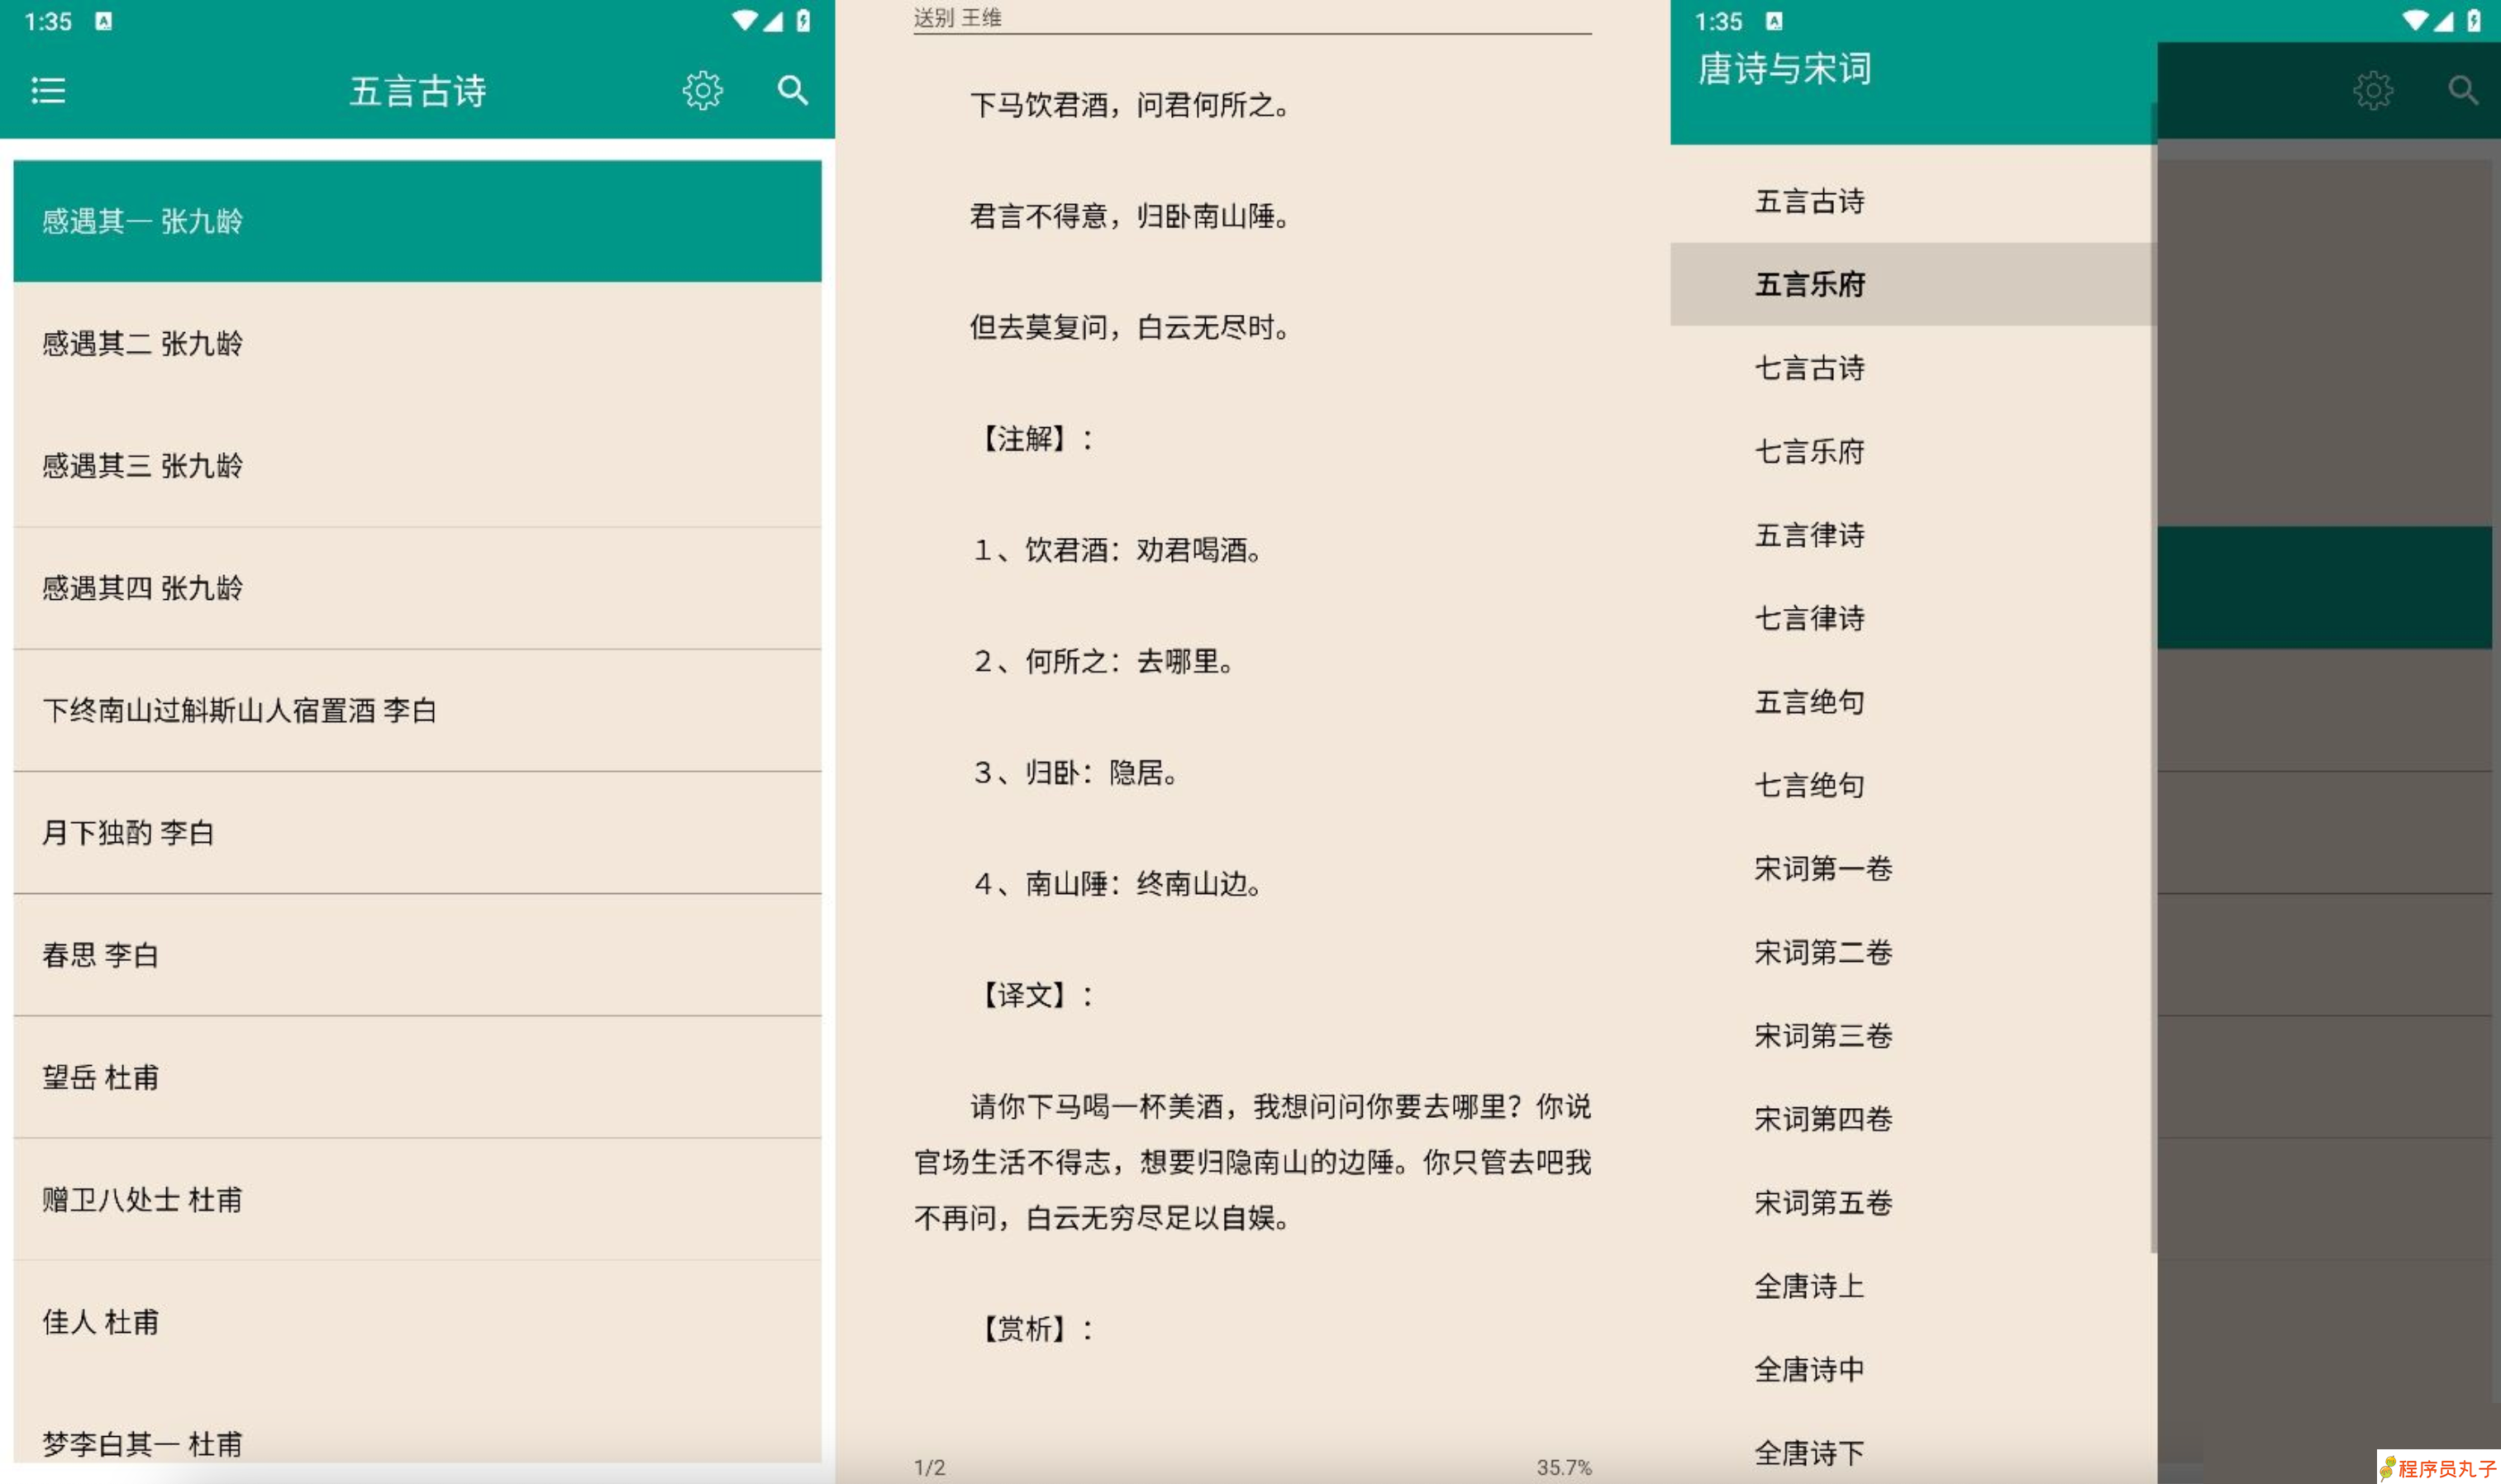2501x1484 pixels.
Task: Tap reading progress 35.7%
Action: pos(1564,1467)
